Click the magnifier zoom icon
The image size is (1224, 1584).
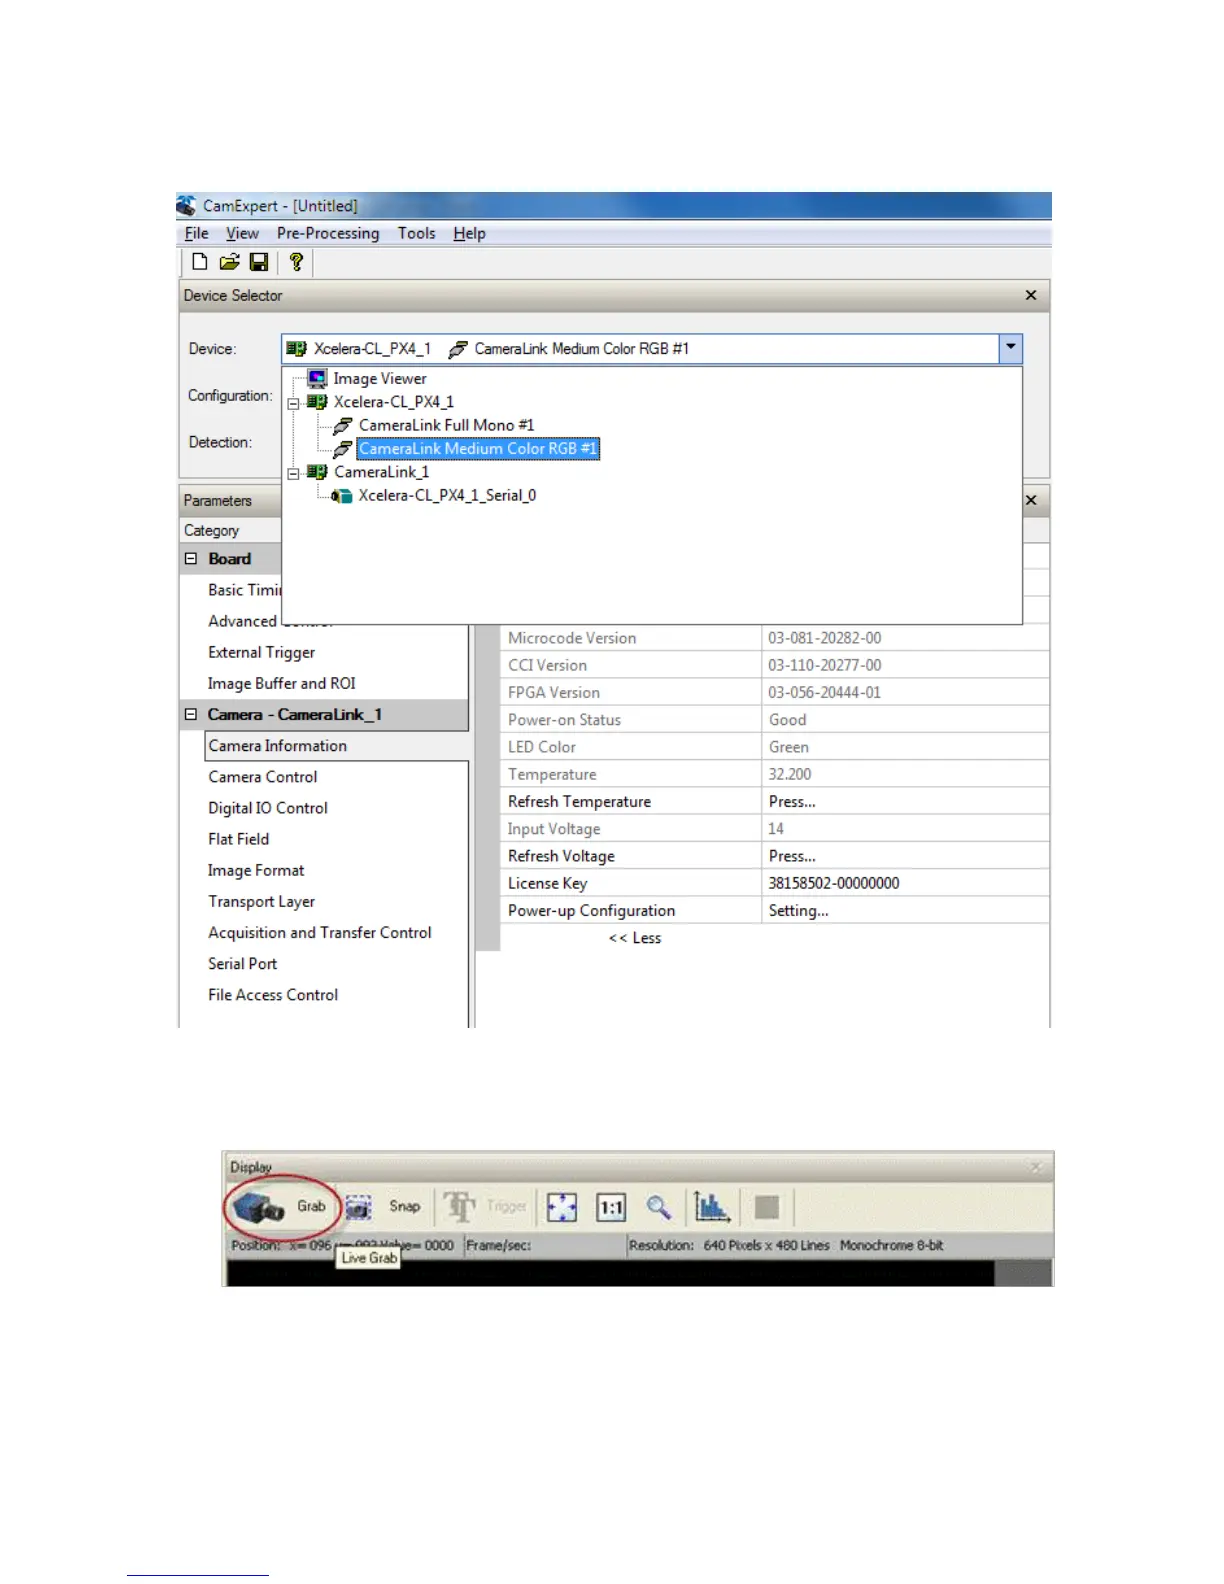click(658, 1207)
